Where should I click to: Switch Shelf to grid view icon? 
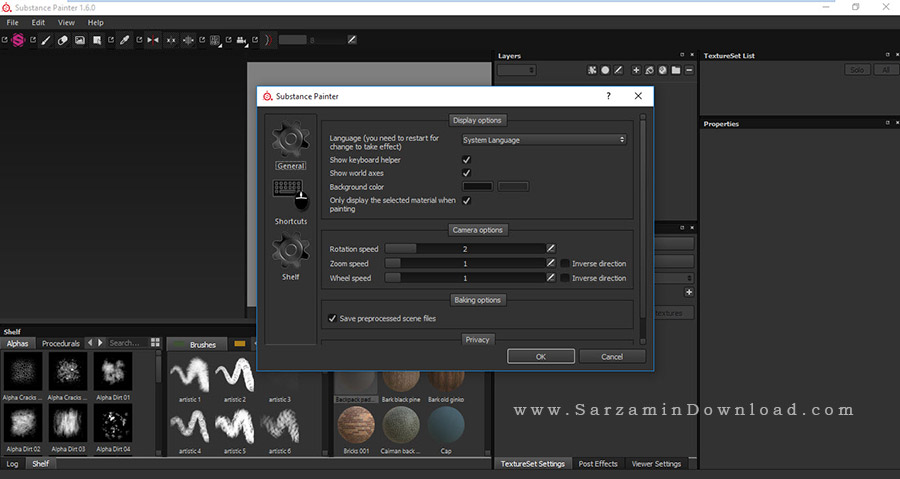point(155,342)
